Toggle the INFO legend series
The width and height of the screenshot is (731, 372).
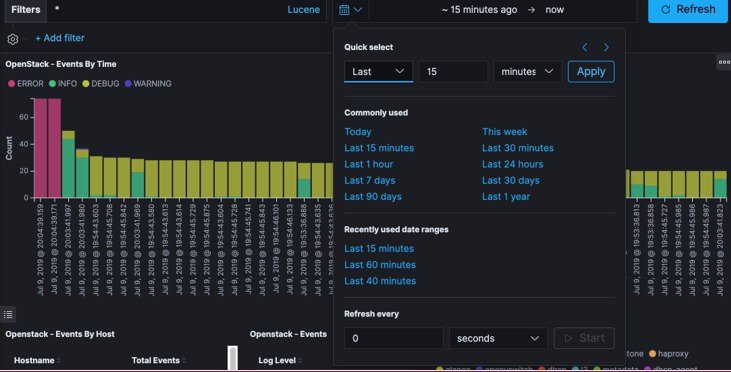click(x=63, y=83)
